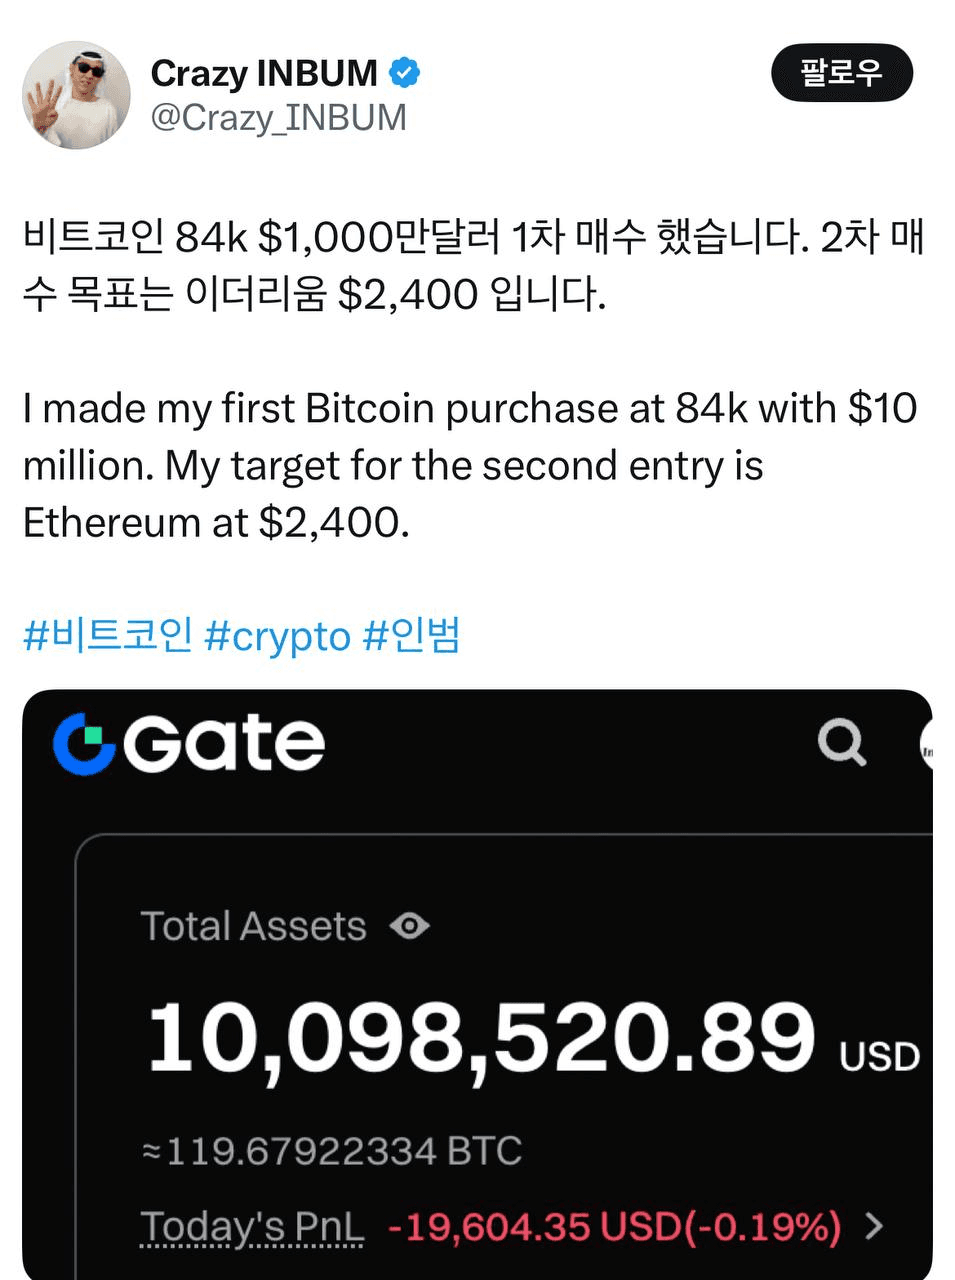This screenshot has width=955, height=1280.
Task: Open the Today's PnL underlined label
Action: point(252,1226)
